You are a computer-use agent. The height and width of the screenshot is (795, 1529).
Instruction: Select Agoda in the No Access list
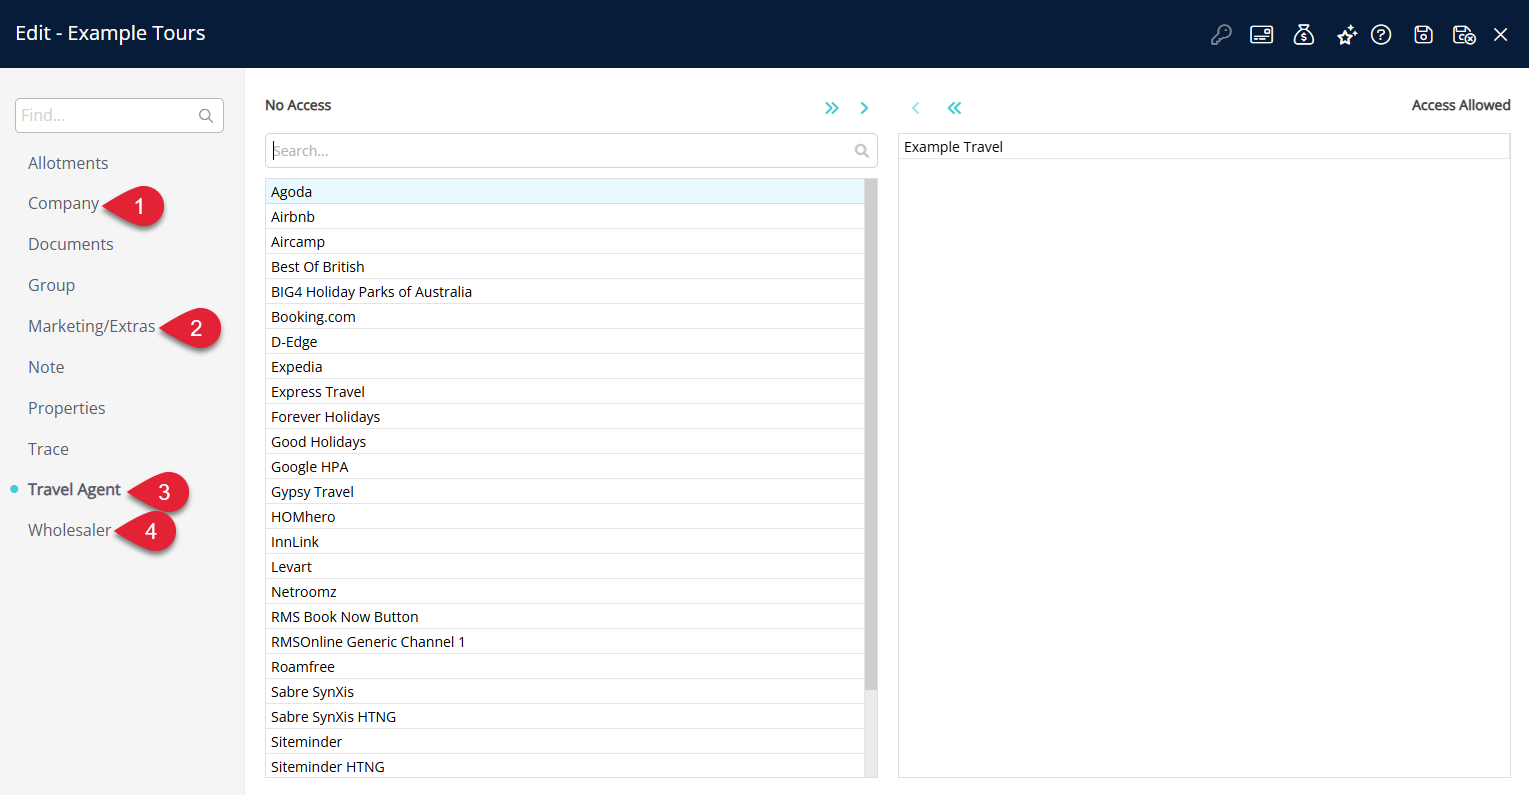pos(565,192)
